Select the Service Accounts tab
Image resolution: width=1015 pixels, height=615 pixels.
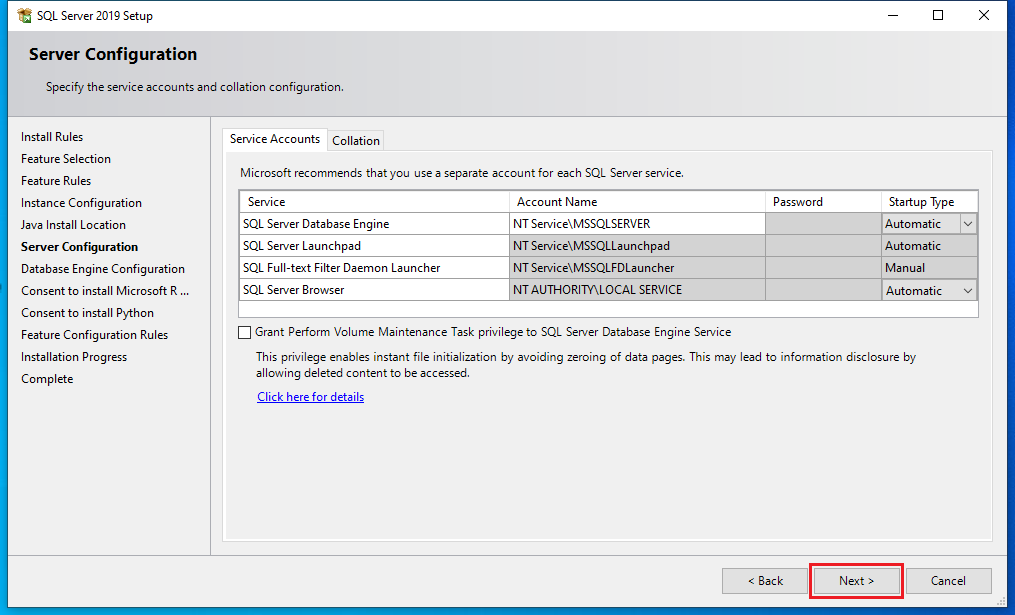pos(275,139)
